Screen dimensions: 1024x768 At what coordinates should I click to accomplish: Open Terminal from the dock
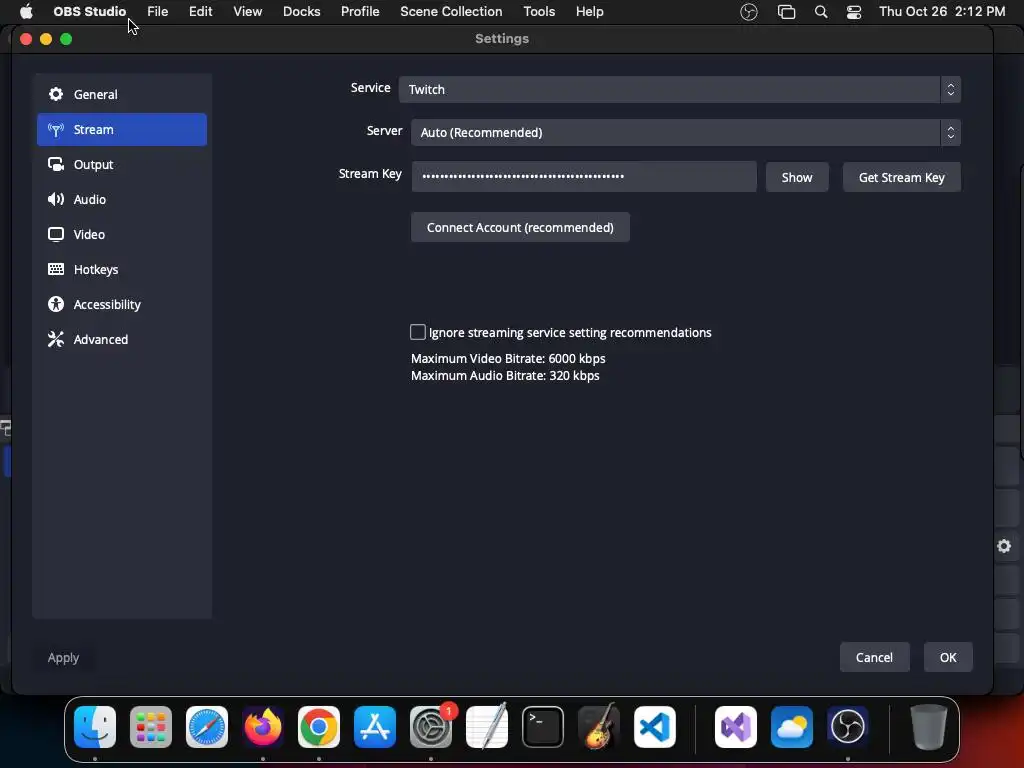pos(543,727)
